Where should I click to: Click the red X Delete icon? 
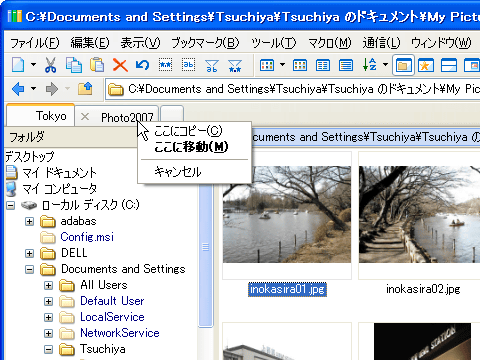[120, 65]
